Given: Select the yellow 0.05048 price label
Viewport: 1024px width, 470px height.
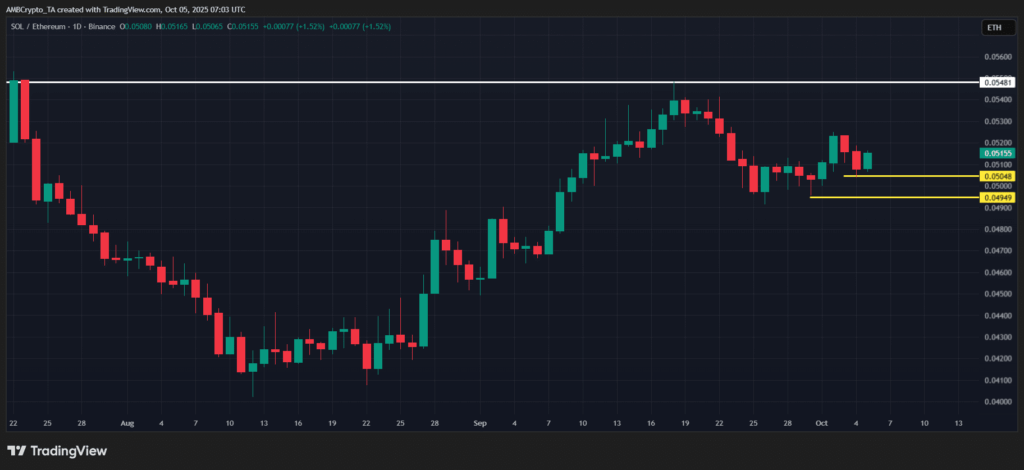Looking at the screenshot, I should (997, 176).
